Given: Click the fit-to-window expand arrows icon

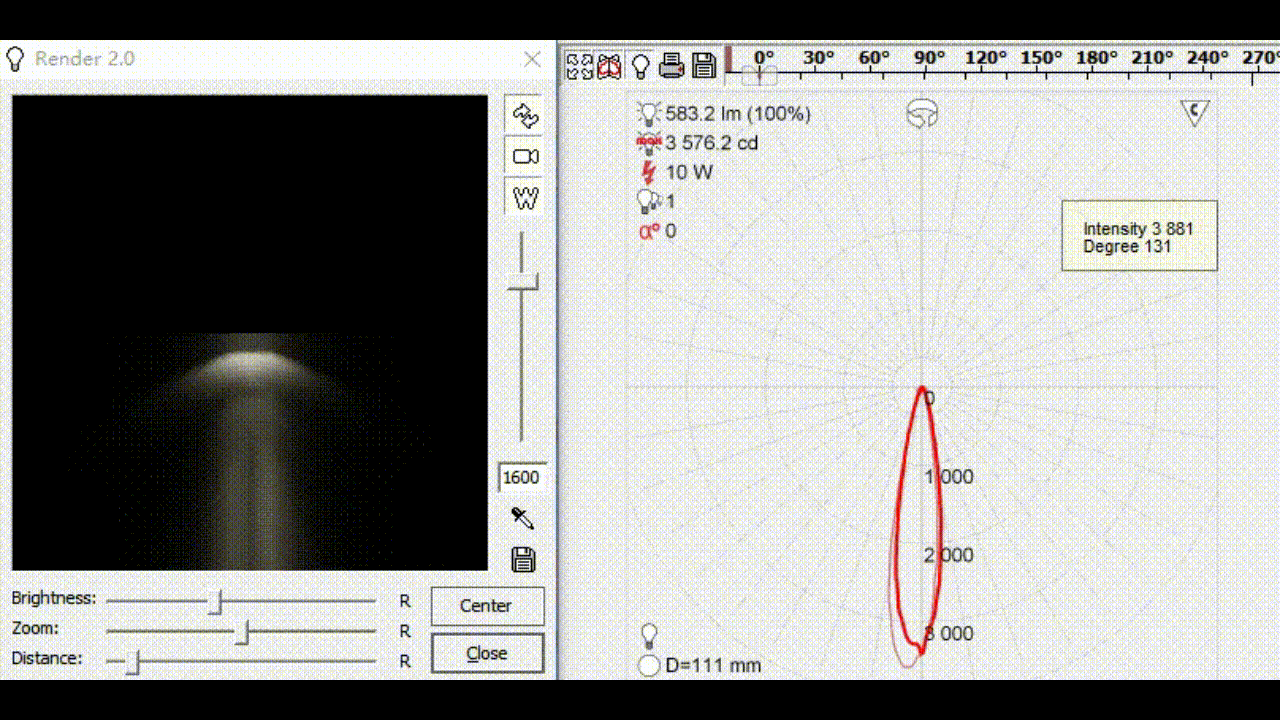Looking at the screenshot, I should coord(579,65).
